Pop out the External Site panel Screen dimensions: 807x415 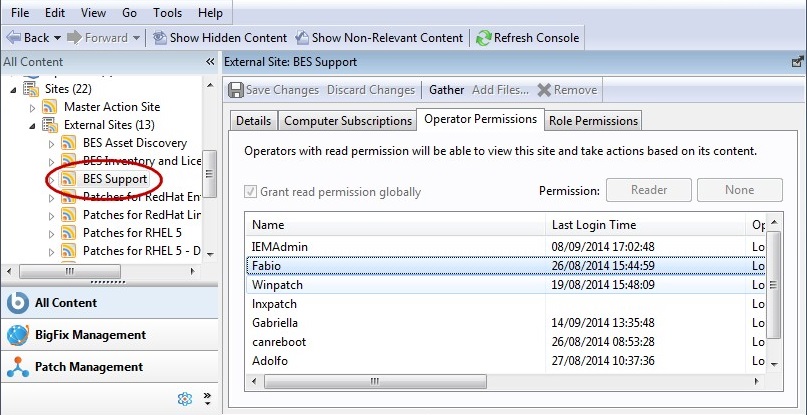pos(797,62)
